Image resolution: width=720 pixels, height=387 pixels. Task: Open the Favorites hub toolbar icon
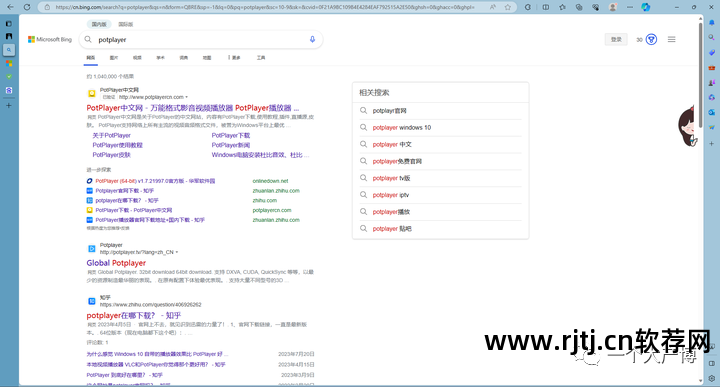click(562, 7)
